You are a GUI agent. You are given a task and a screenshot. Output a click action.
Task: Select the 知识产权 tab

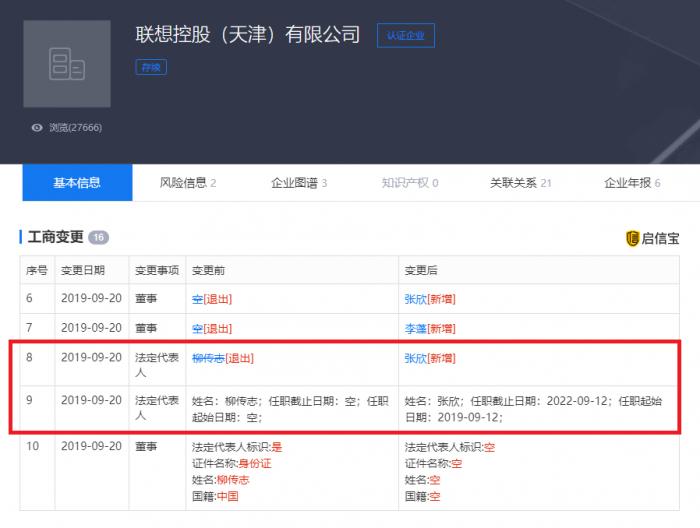(x=409, y=183)
